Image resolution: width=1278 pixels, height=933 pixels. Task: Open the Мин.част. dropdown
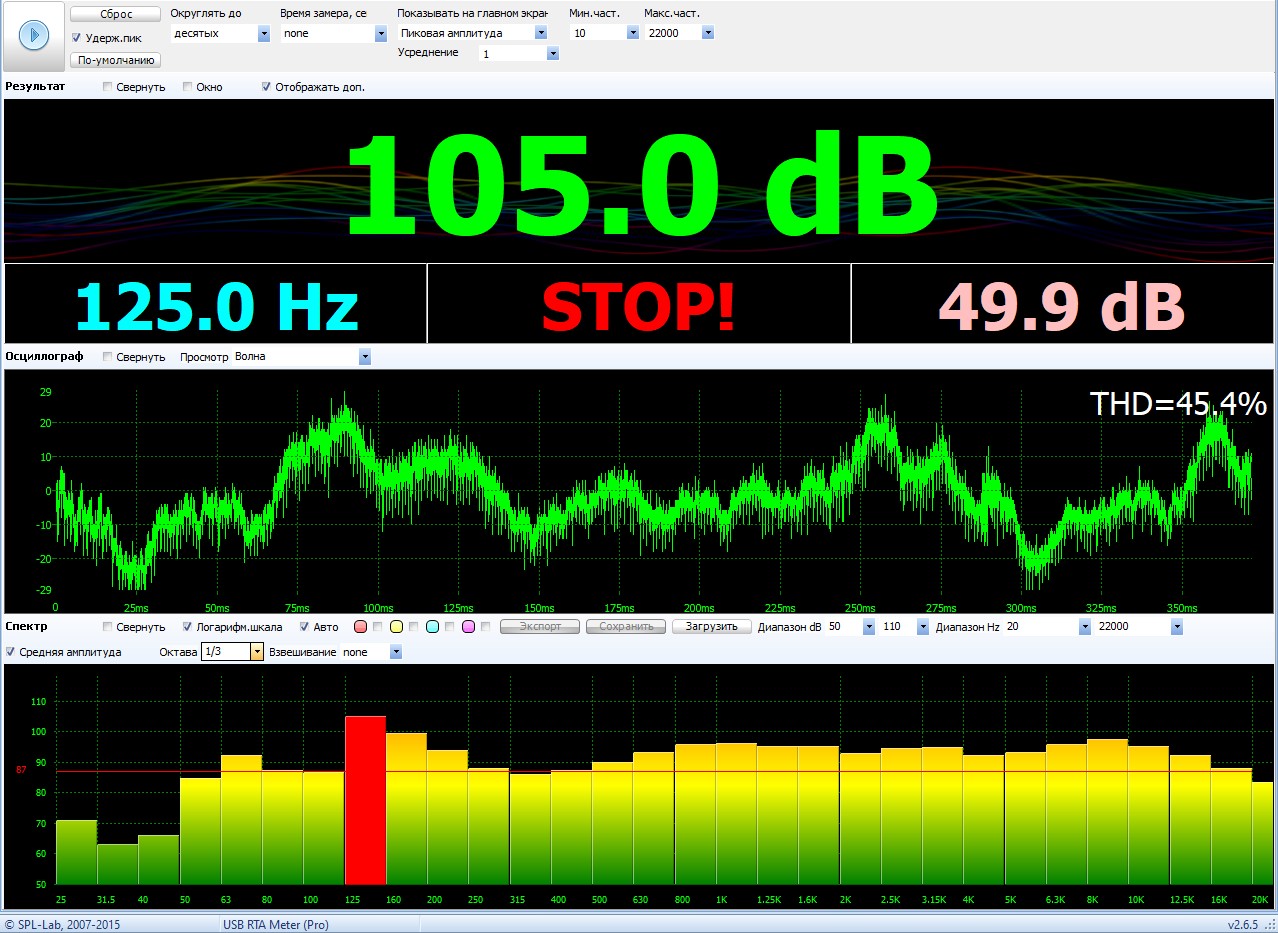coord(632,33)
